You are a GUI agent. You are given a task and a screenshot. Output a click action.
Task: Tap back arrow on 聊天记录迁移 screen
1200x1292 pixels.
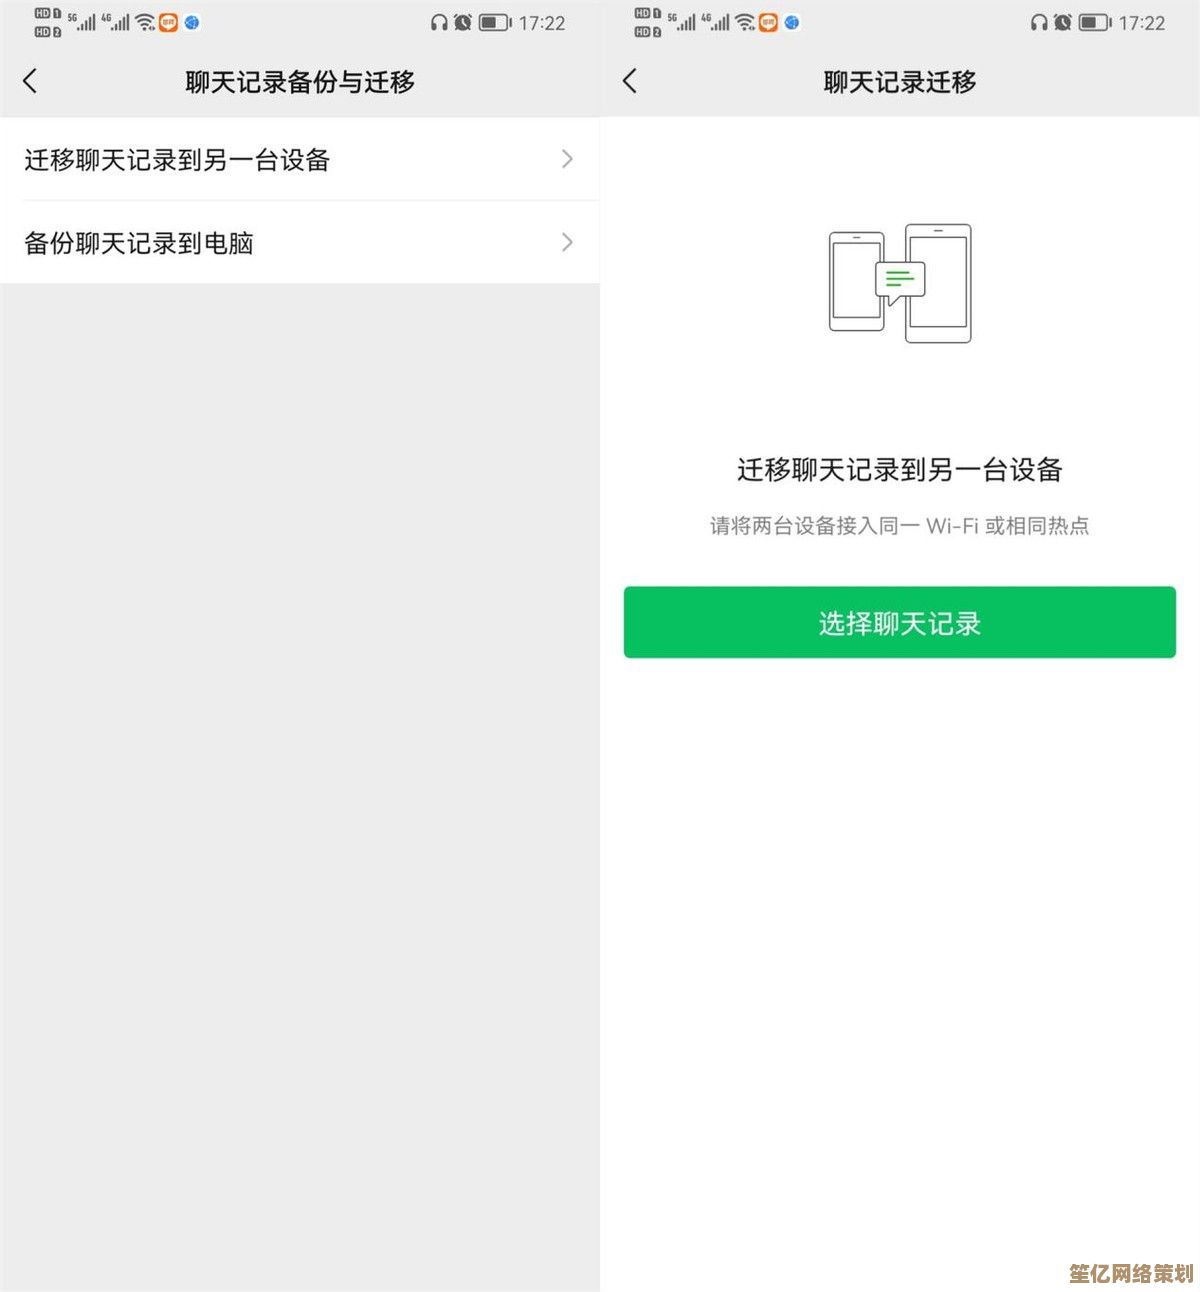[x=629, y=81]
